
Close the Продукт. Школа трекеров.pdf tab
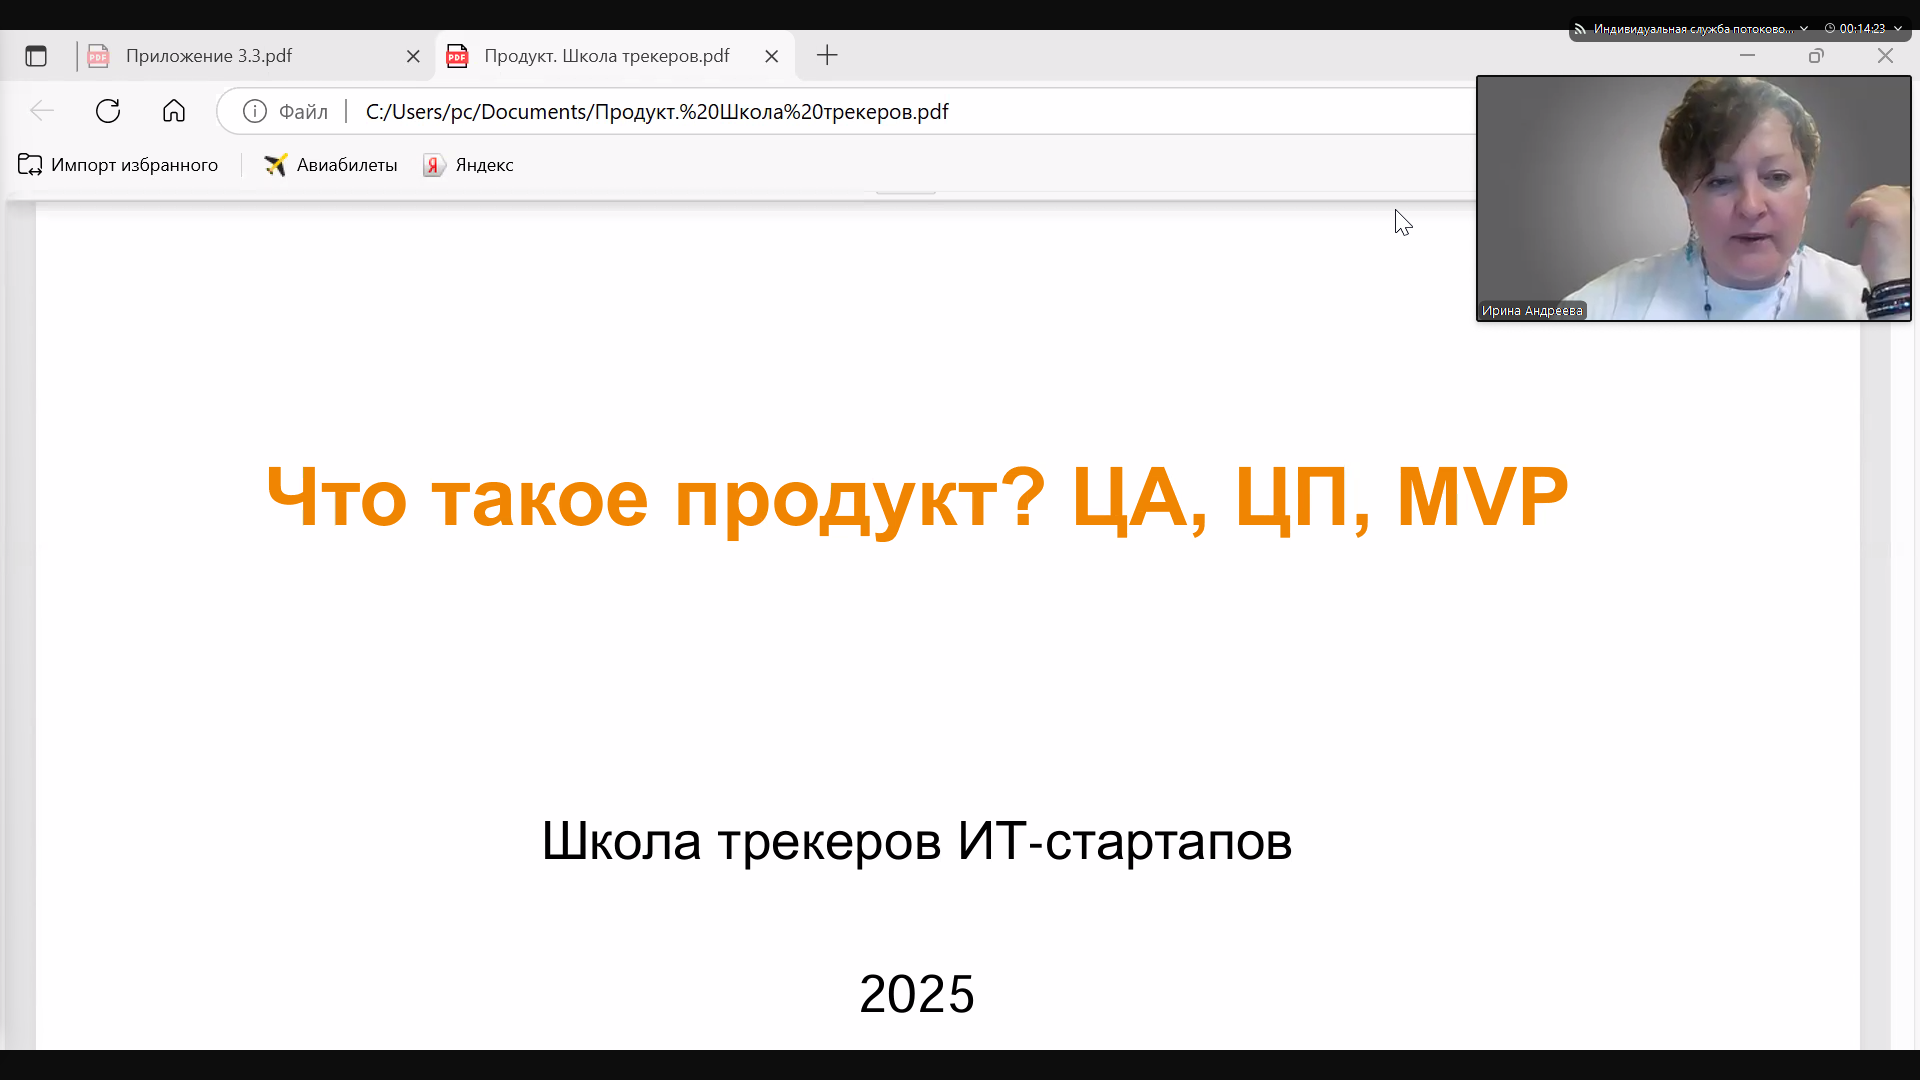click(x=772, y=57)
